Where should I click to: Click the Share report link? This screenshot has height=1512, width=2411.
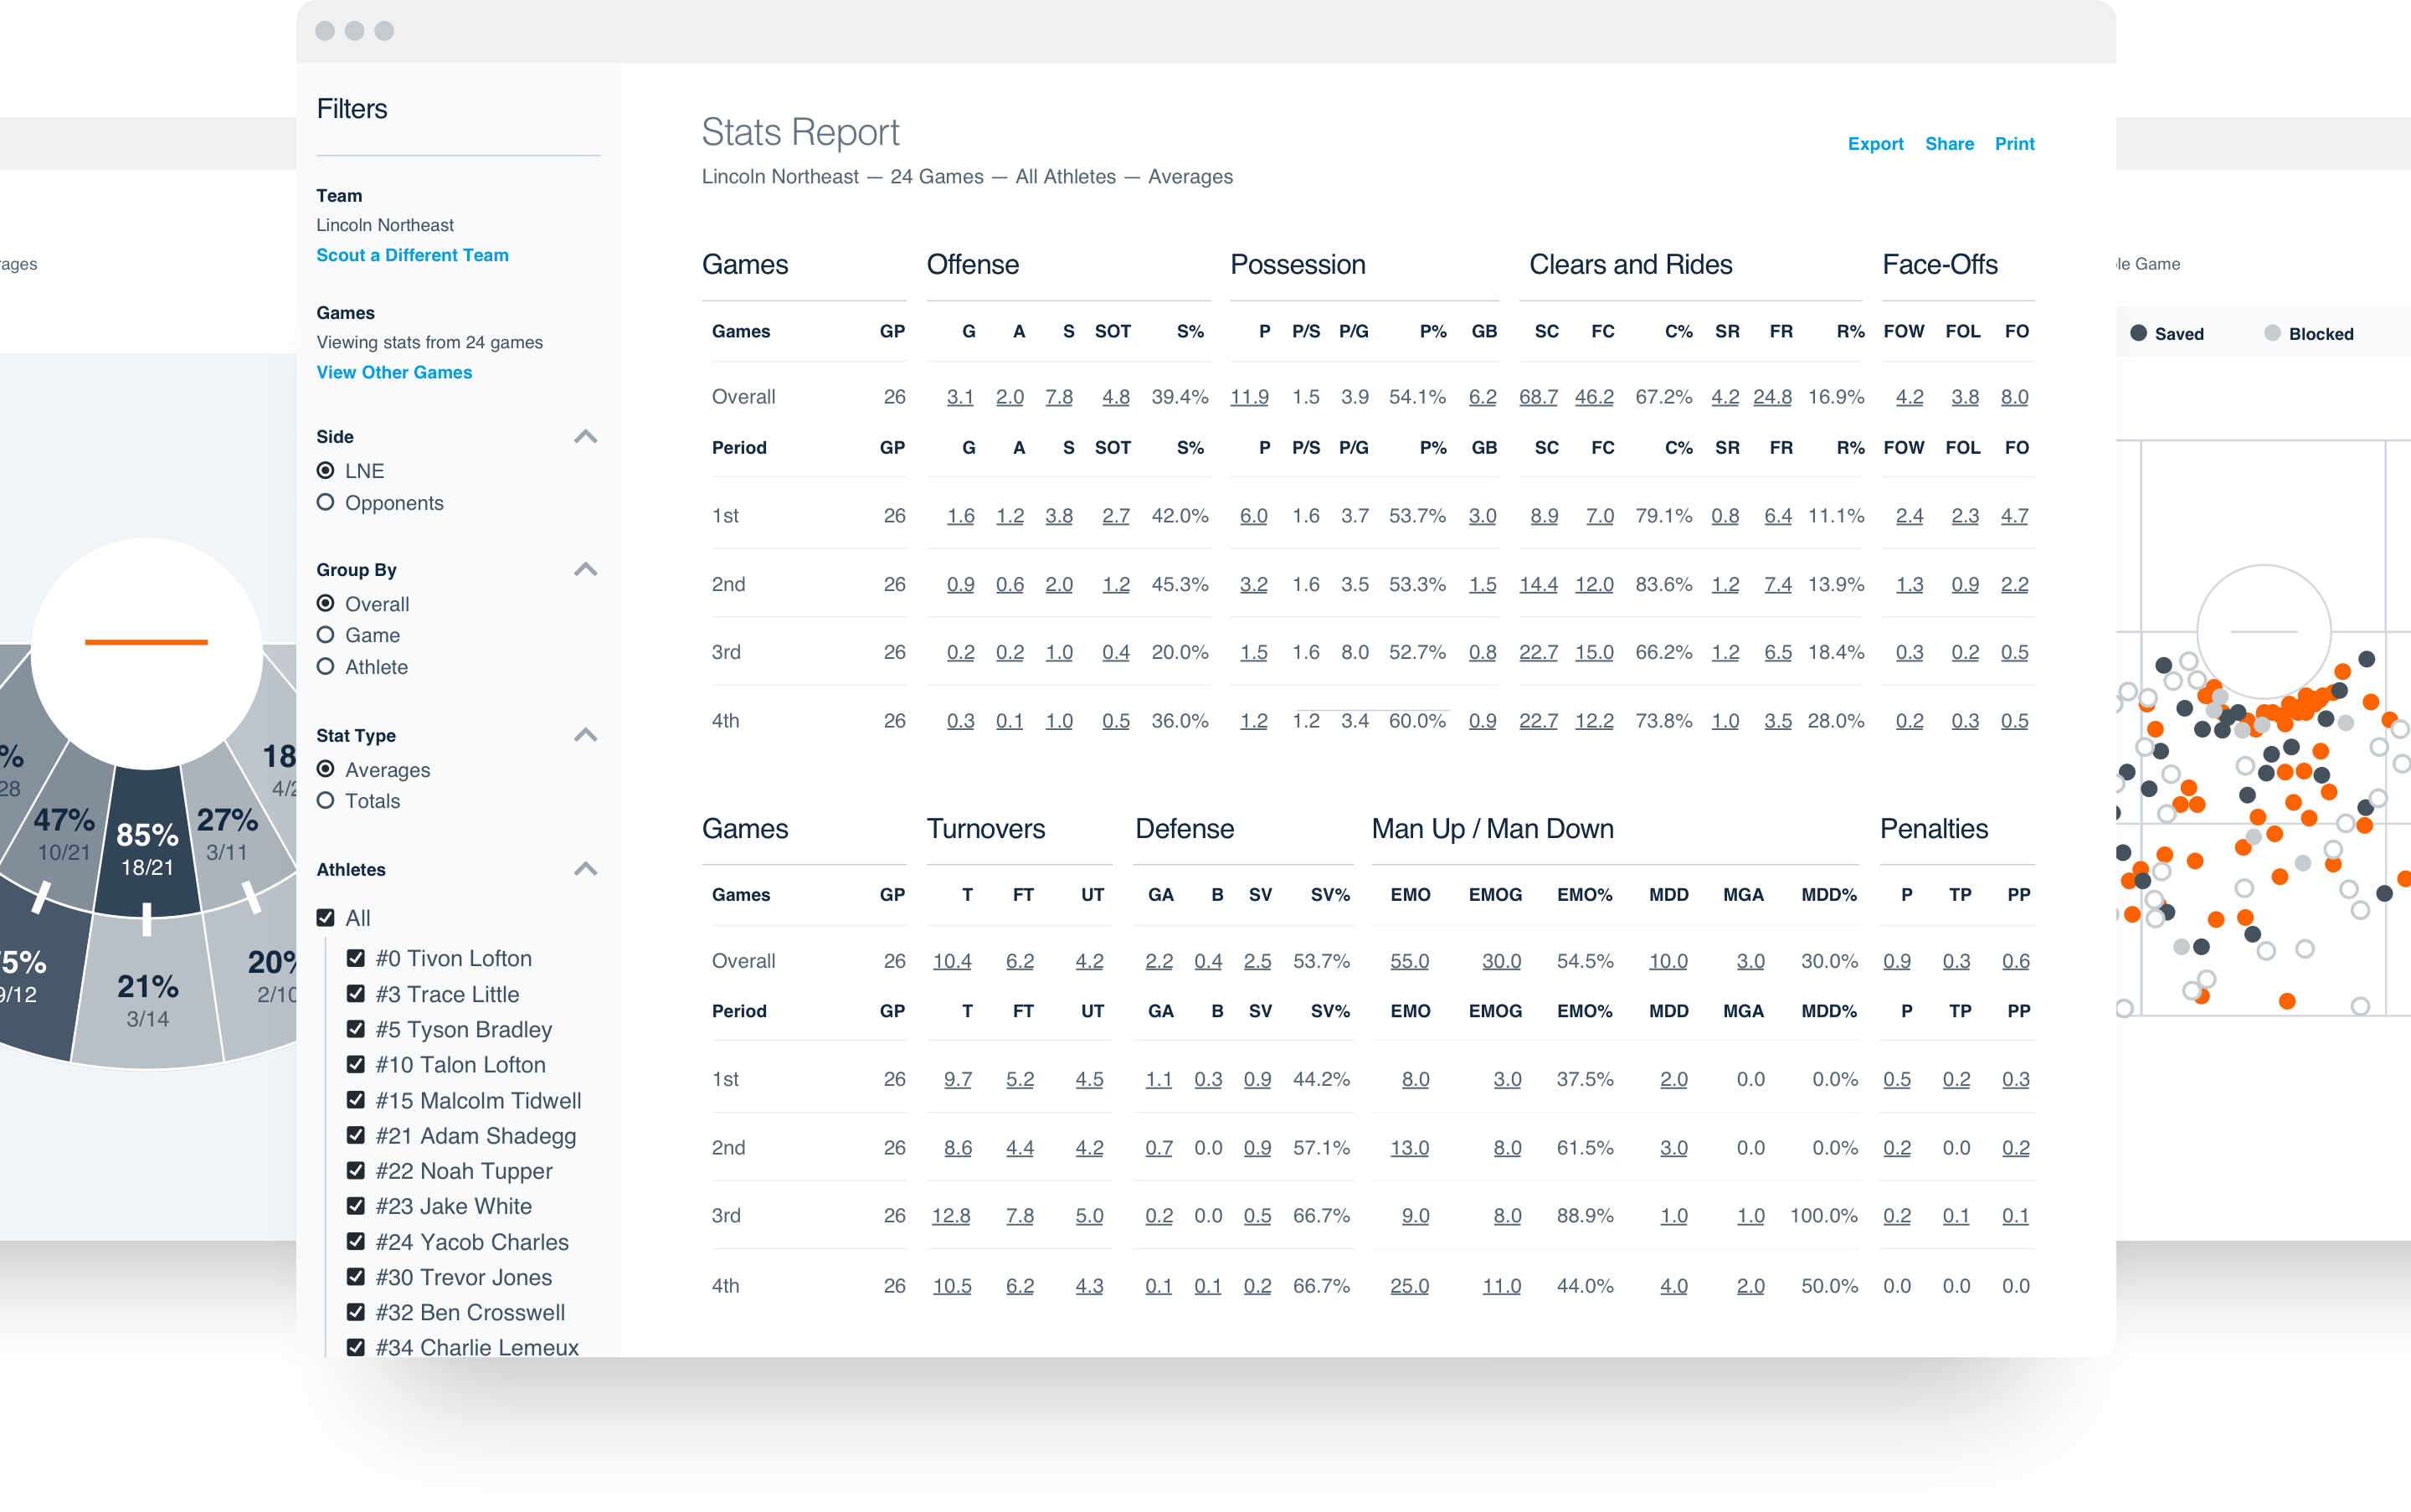1949,144
